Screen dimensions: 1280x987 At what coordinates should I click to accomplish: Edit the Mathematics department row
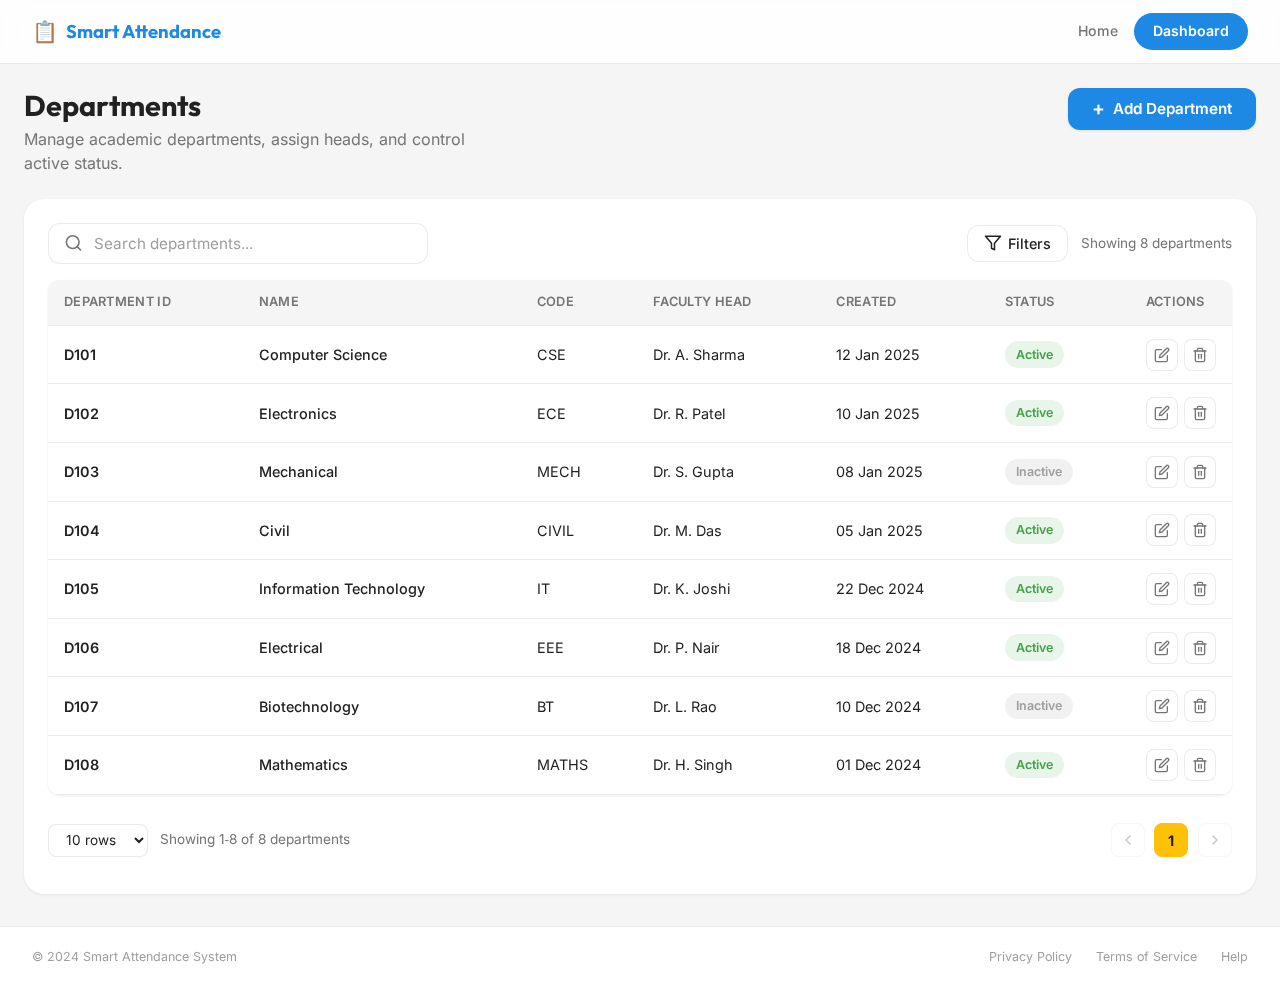tap(1162, 765)
